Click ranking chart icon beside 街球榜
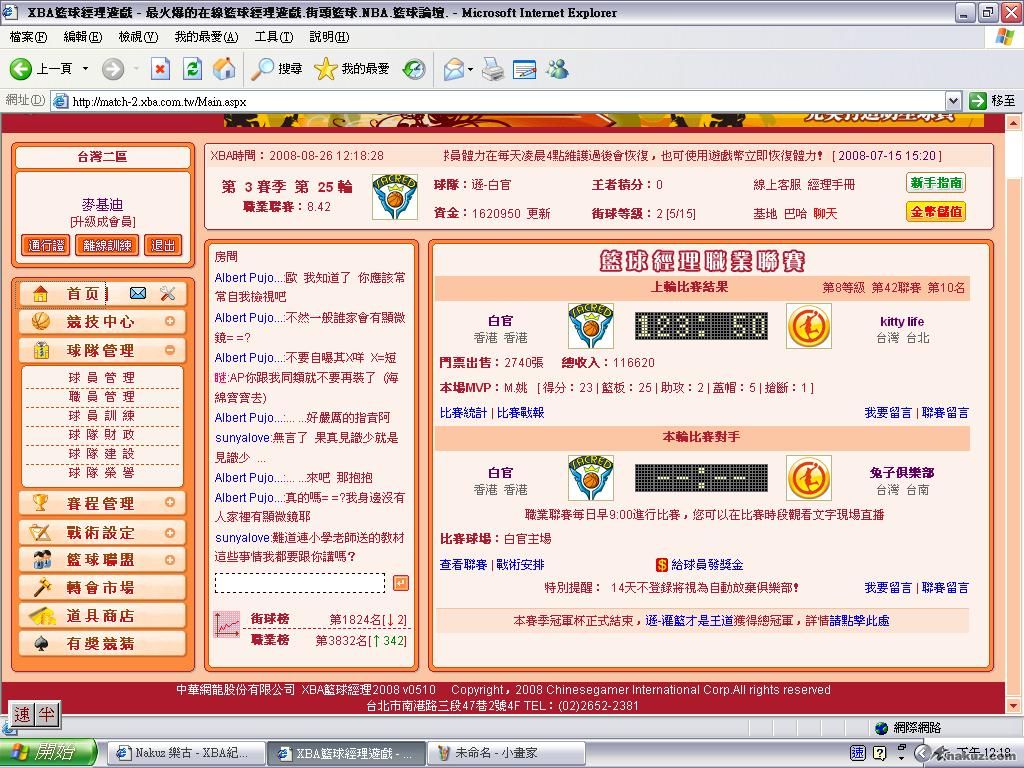Image resolution: width=1024 pixels, height=768 pixels. coord(227,624)
